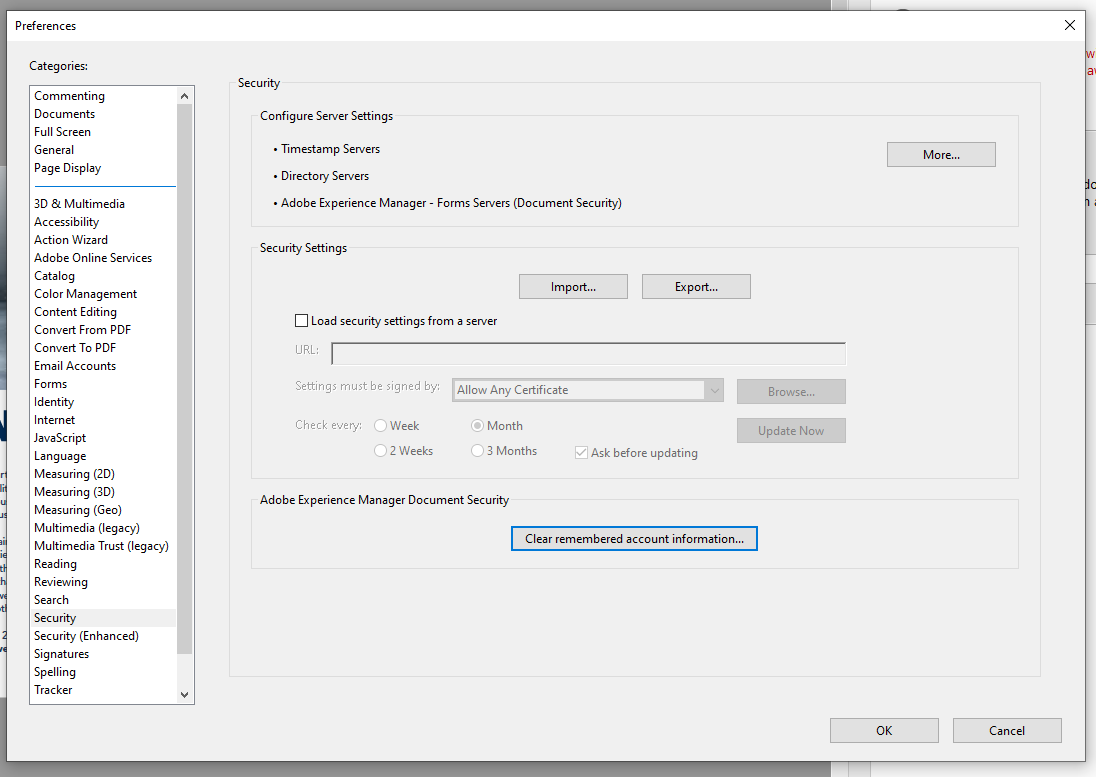Uncheck Ask before updating
Screen dimensions: 1096x777
(x=581, y=452)
